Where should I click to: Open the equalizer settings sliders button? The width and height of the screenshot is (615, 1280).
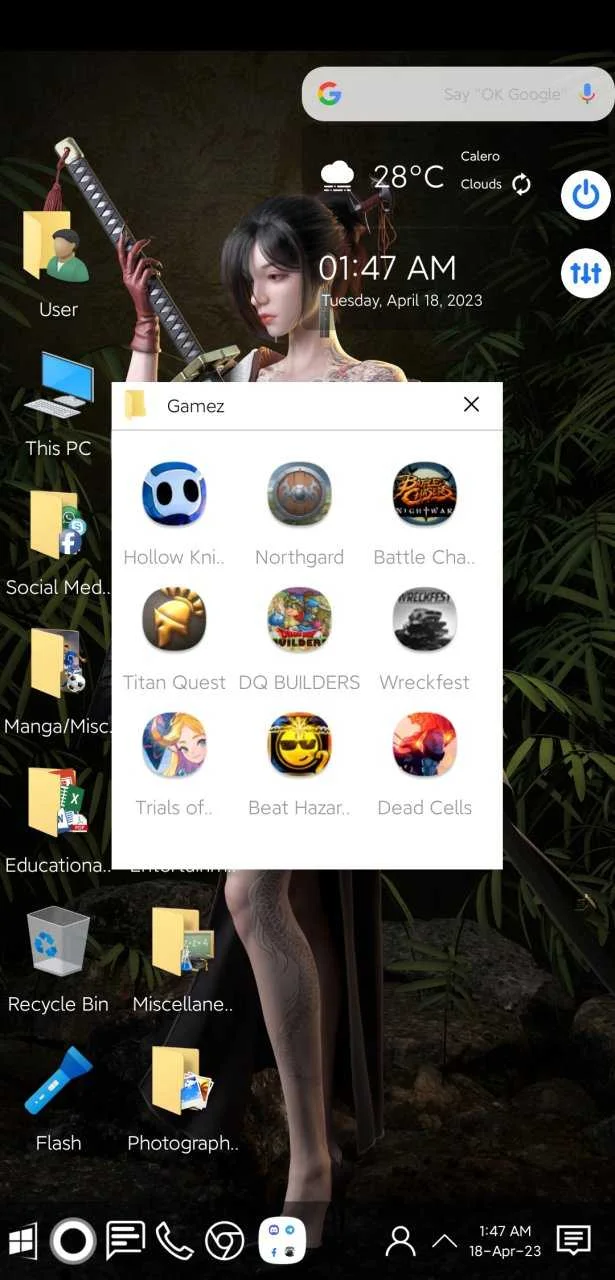[x=586, y=273]
